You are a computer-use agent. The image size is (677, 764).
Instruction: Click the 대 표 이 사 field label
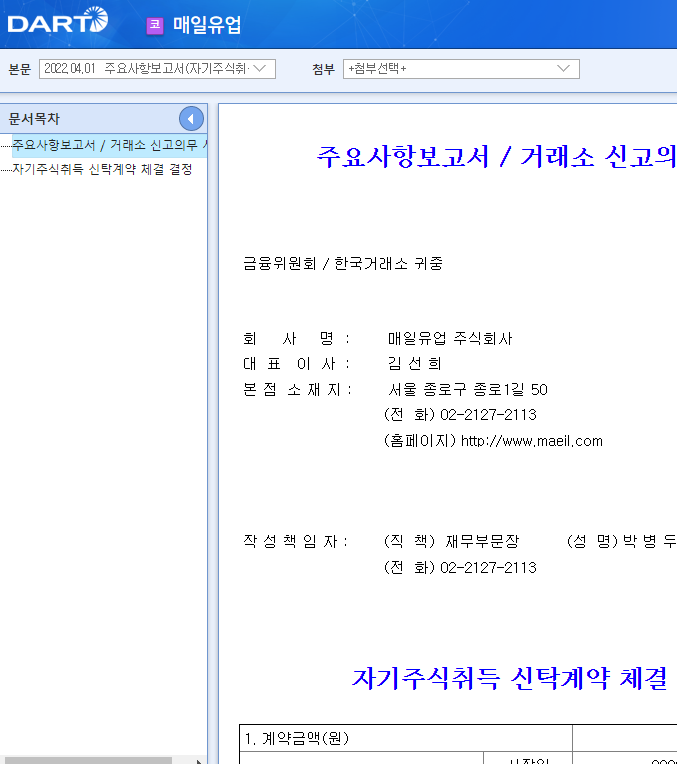pyautogui.click(x=296, y=363)
